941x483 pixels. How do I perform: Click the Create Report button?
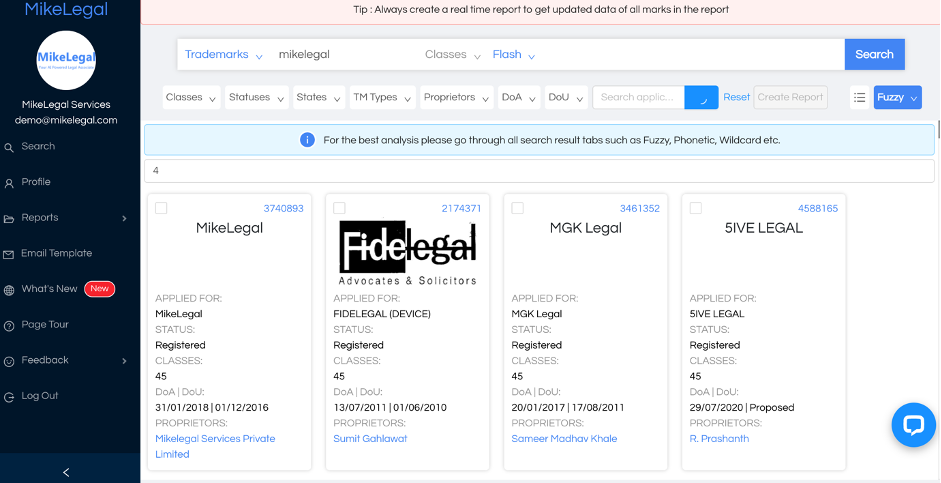790,97
